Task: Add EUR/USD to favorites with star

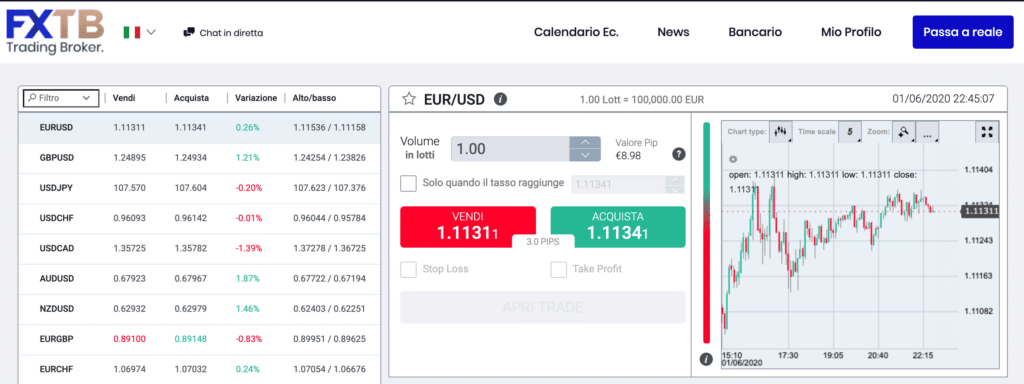Action: tap(409, 99)
